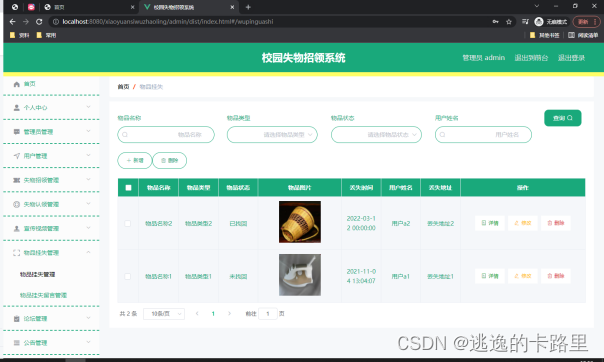Open the browser tab search chevron
604x362 pixels.
[x=536, y=6]
